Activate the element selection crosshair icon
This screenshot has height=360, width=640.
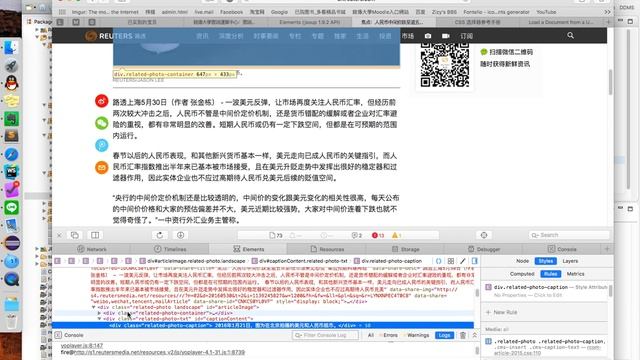[x=484, y=235]
